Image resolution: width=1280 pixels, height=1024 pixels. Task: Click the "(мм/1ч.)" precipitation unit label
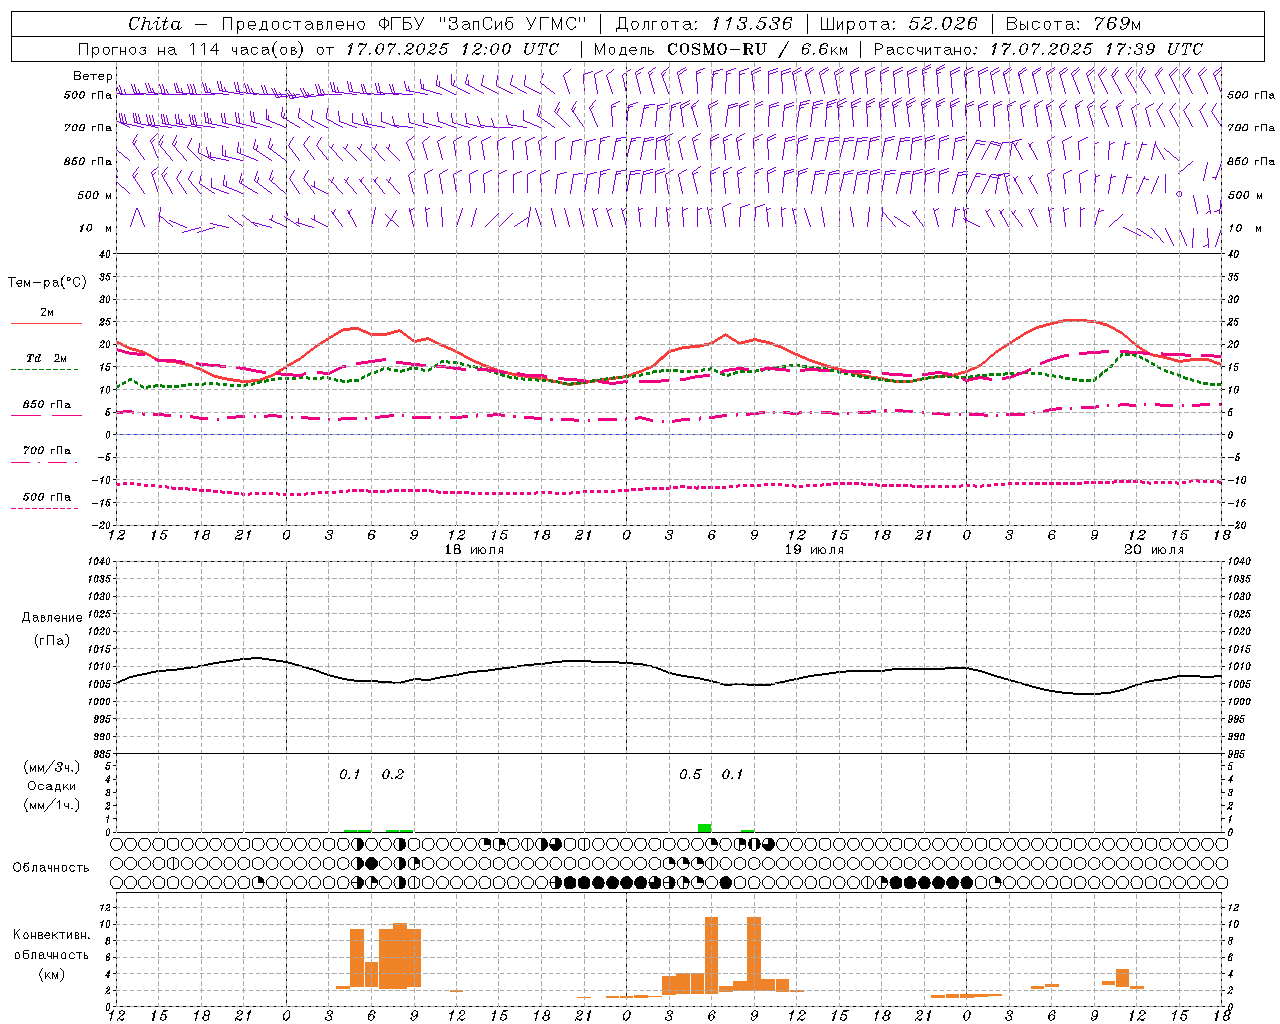(51, 805)
